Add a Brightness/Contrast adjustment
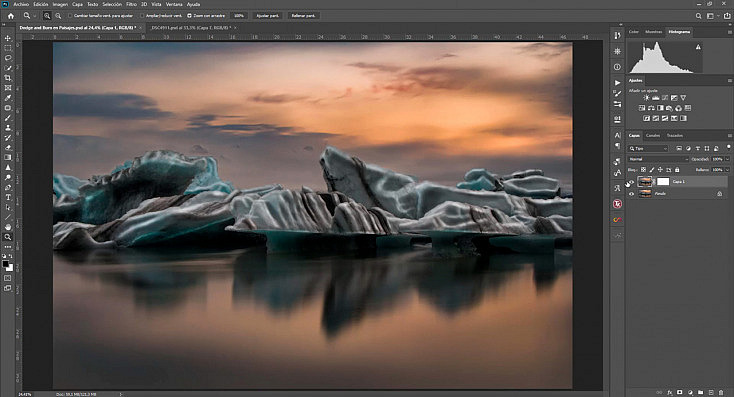The height and width of the screenshot is (397, 734). point(646,98)
